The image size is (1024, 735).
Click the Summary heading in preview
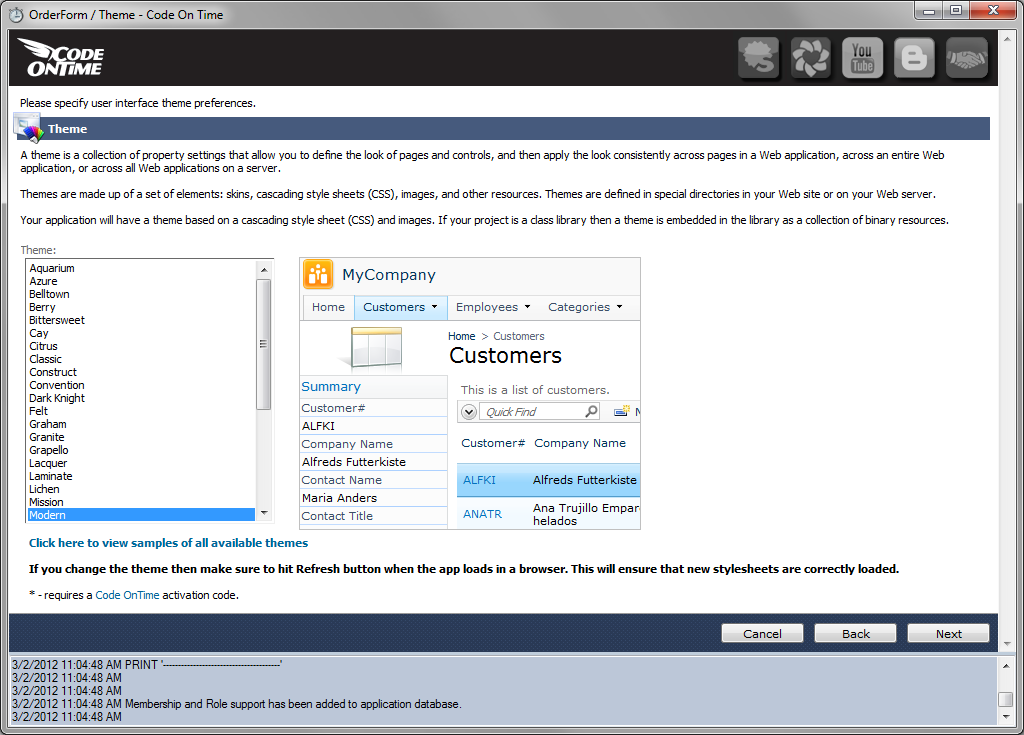click(x=331, y=387)
